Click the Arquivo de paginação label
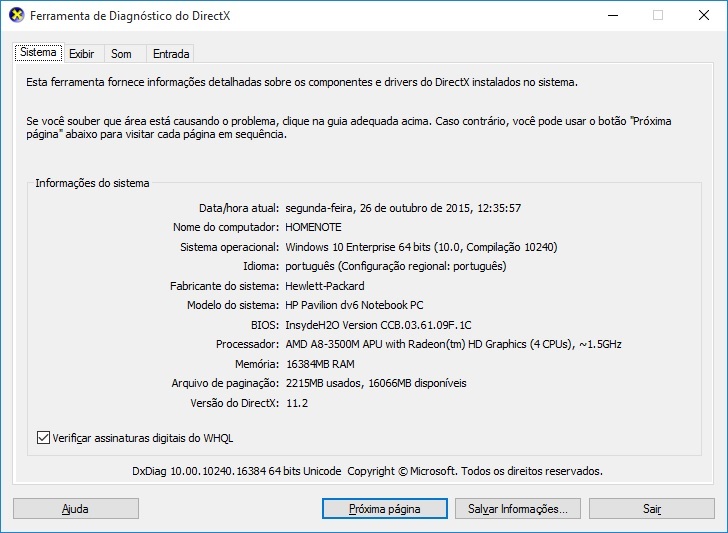 tap(225, 384)
